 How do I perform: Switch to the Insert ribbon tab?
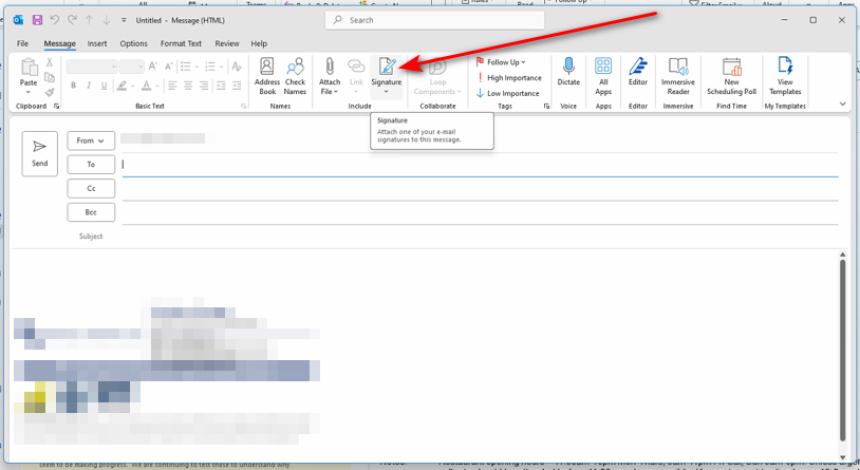(x=97, y=44)
